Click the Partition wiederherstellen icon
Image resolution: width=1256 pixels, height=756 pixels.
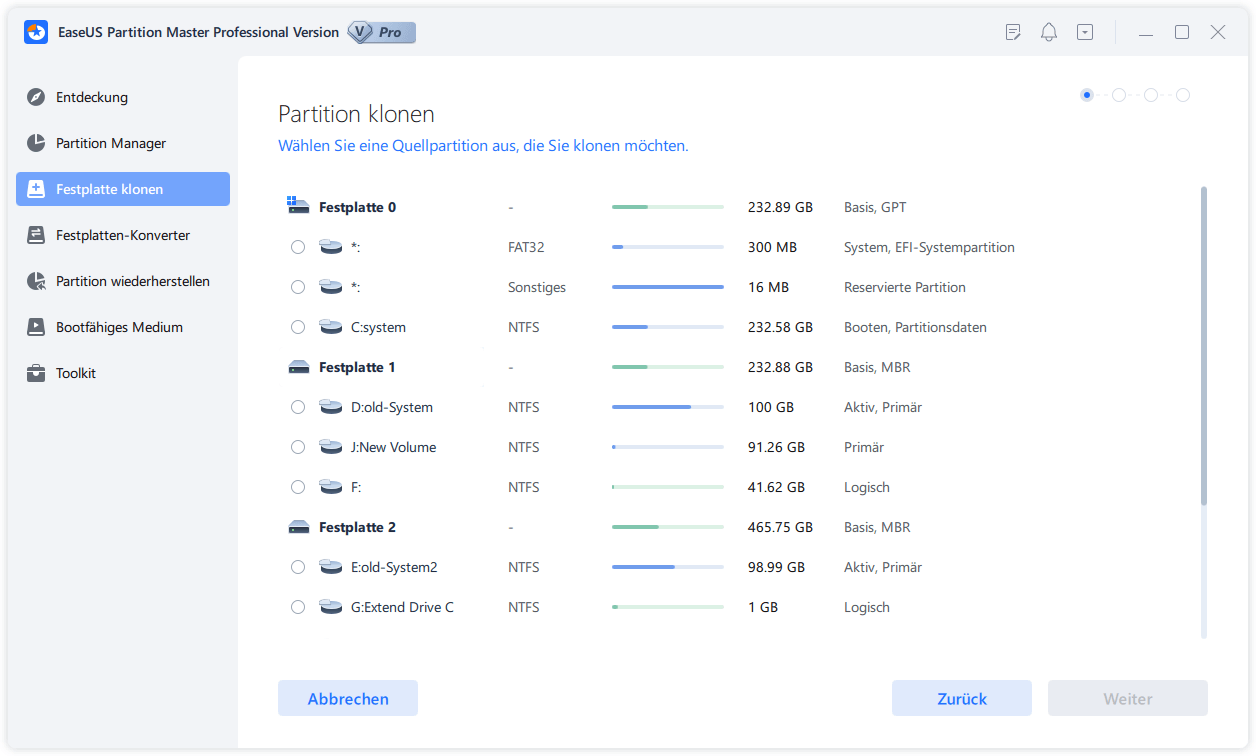point(36,281)
